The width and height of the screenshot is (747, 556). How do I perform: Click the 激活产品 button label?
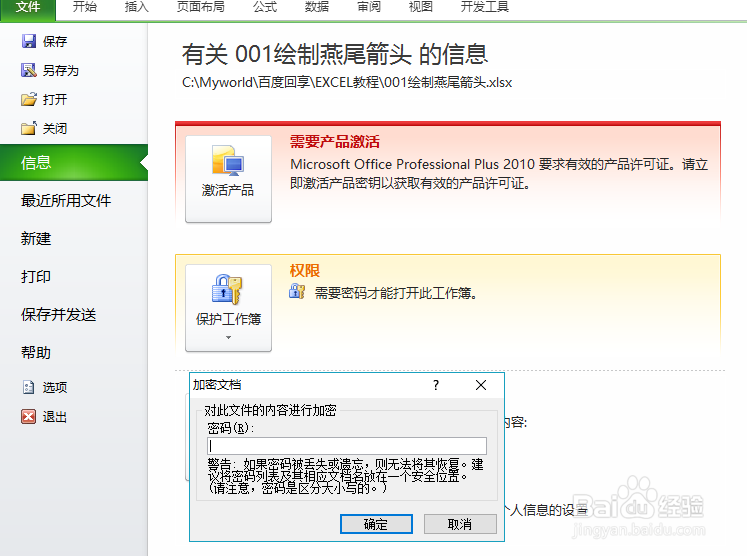tap(228, 190)
